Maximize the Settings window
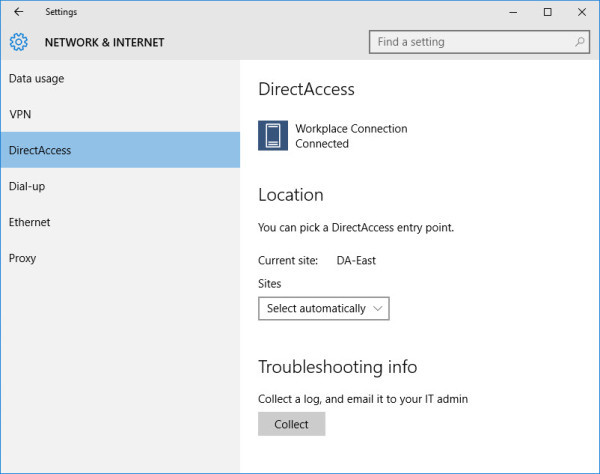The image size is (600, 474). 547,12
